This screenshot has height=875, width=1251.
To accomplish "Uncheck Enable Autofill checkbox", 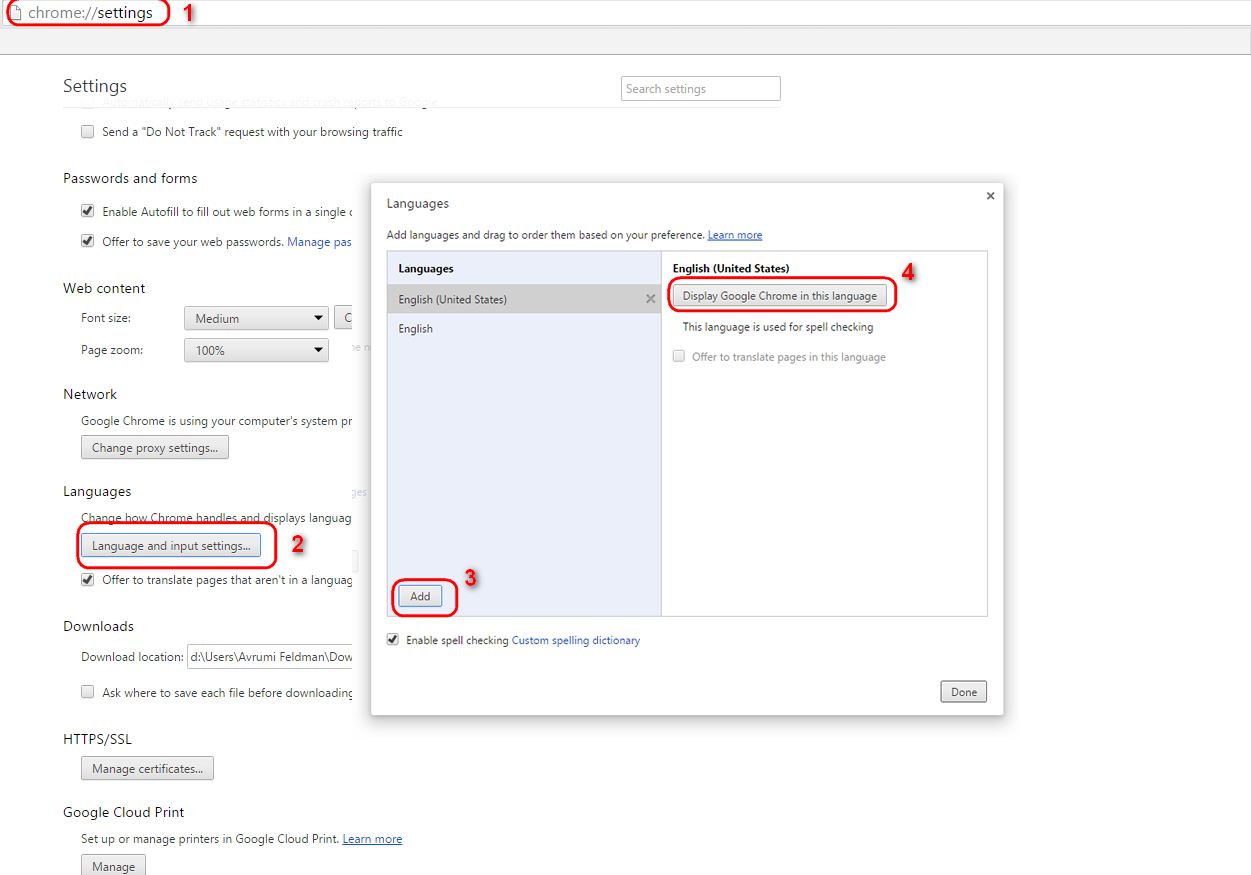I will tap(88, 212).
